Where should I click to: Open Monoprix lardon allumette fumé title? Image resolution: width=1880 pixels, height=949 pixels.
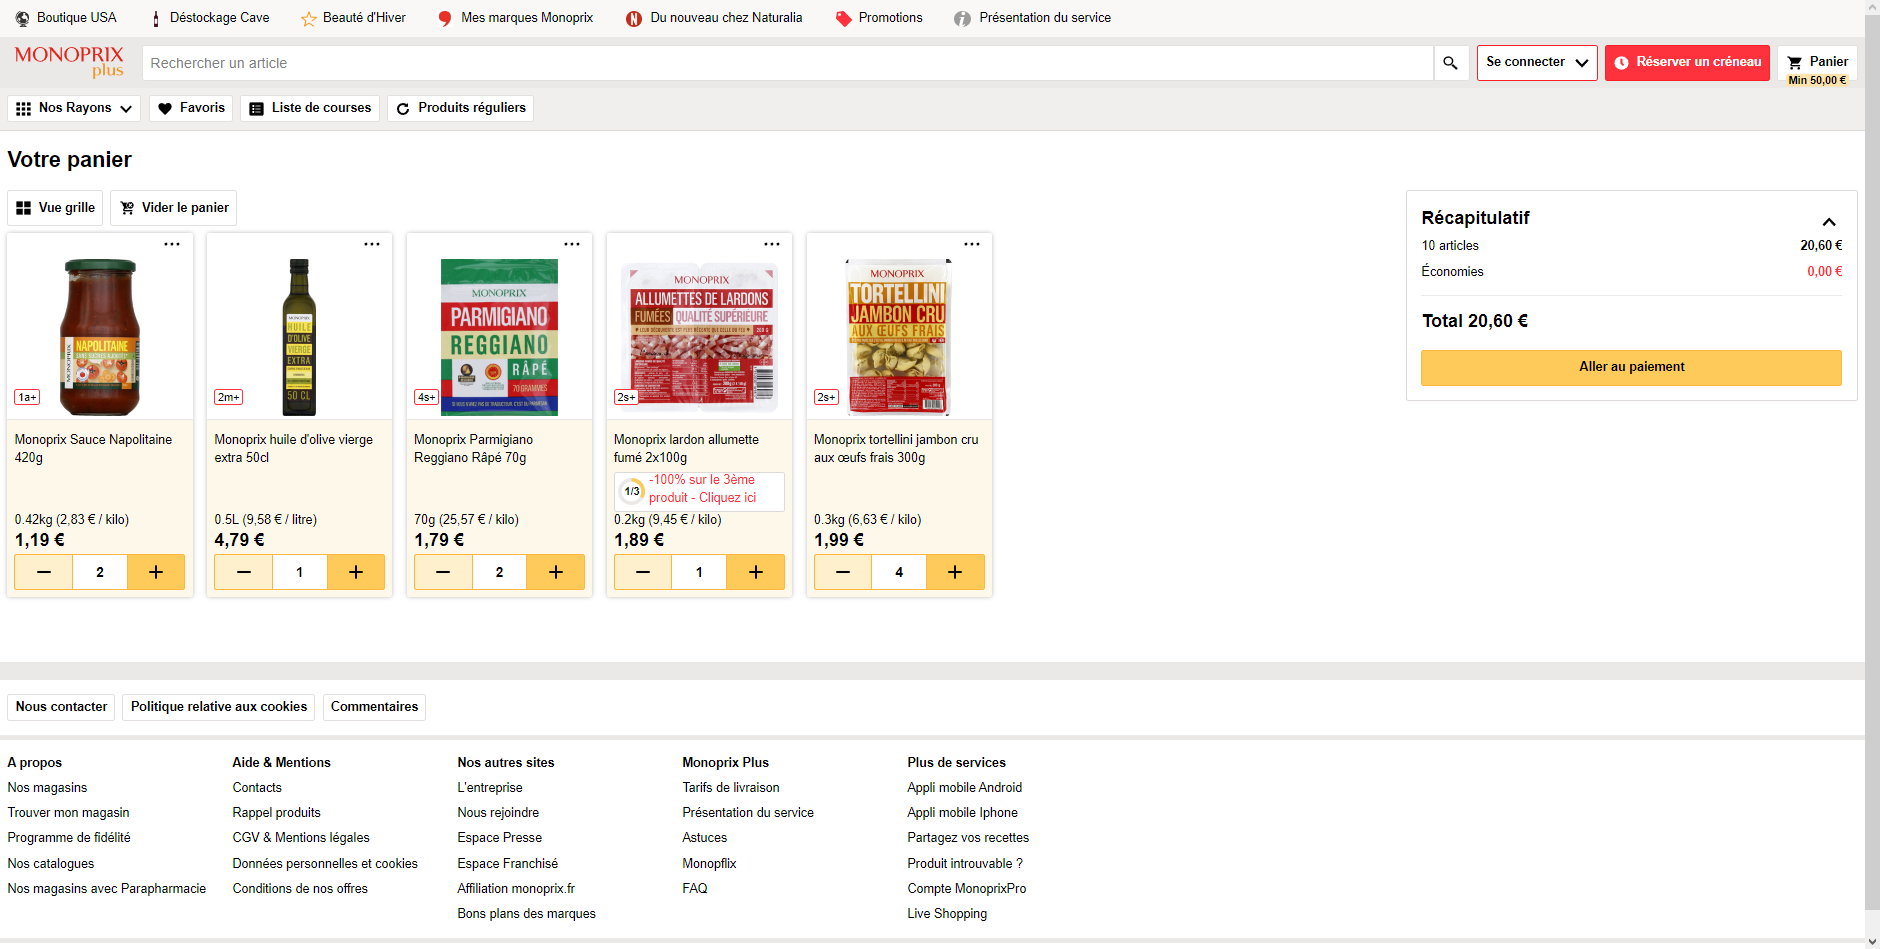click(686, 449)
